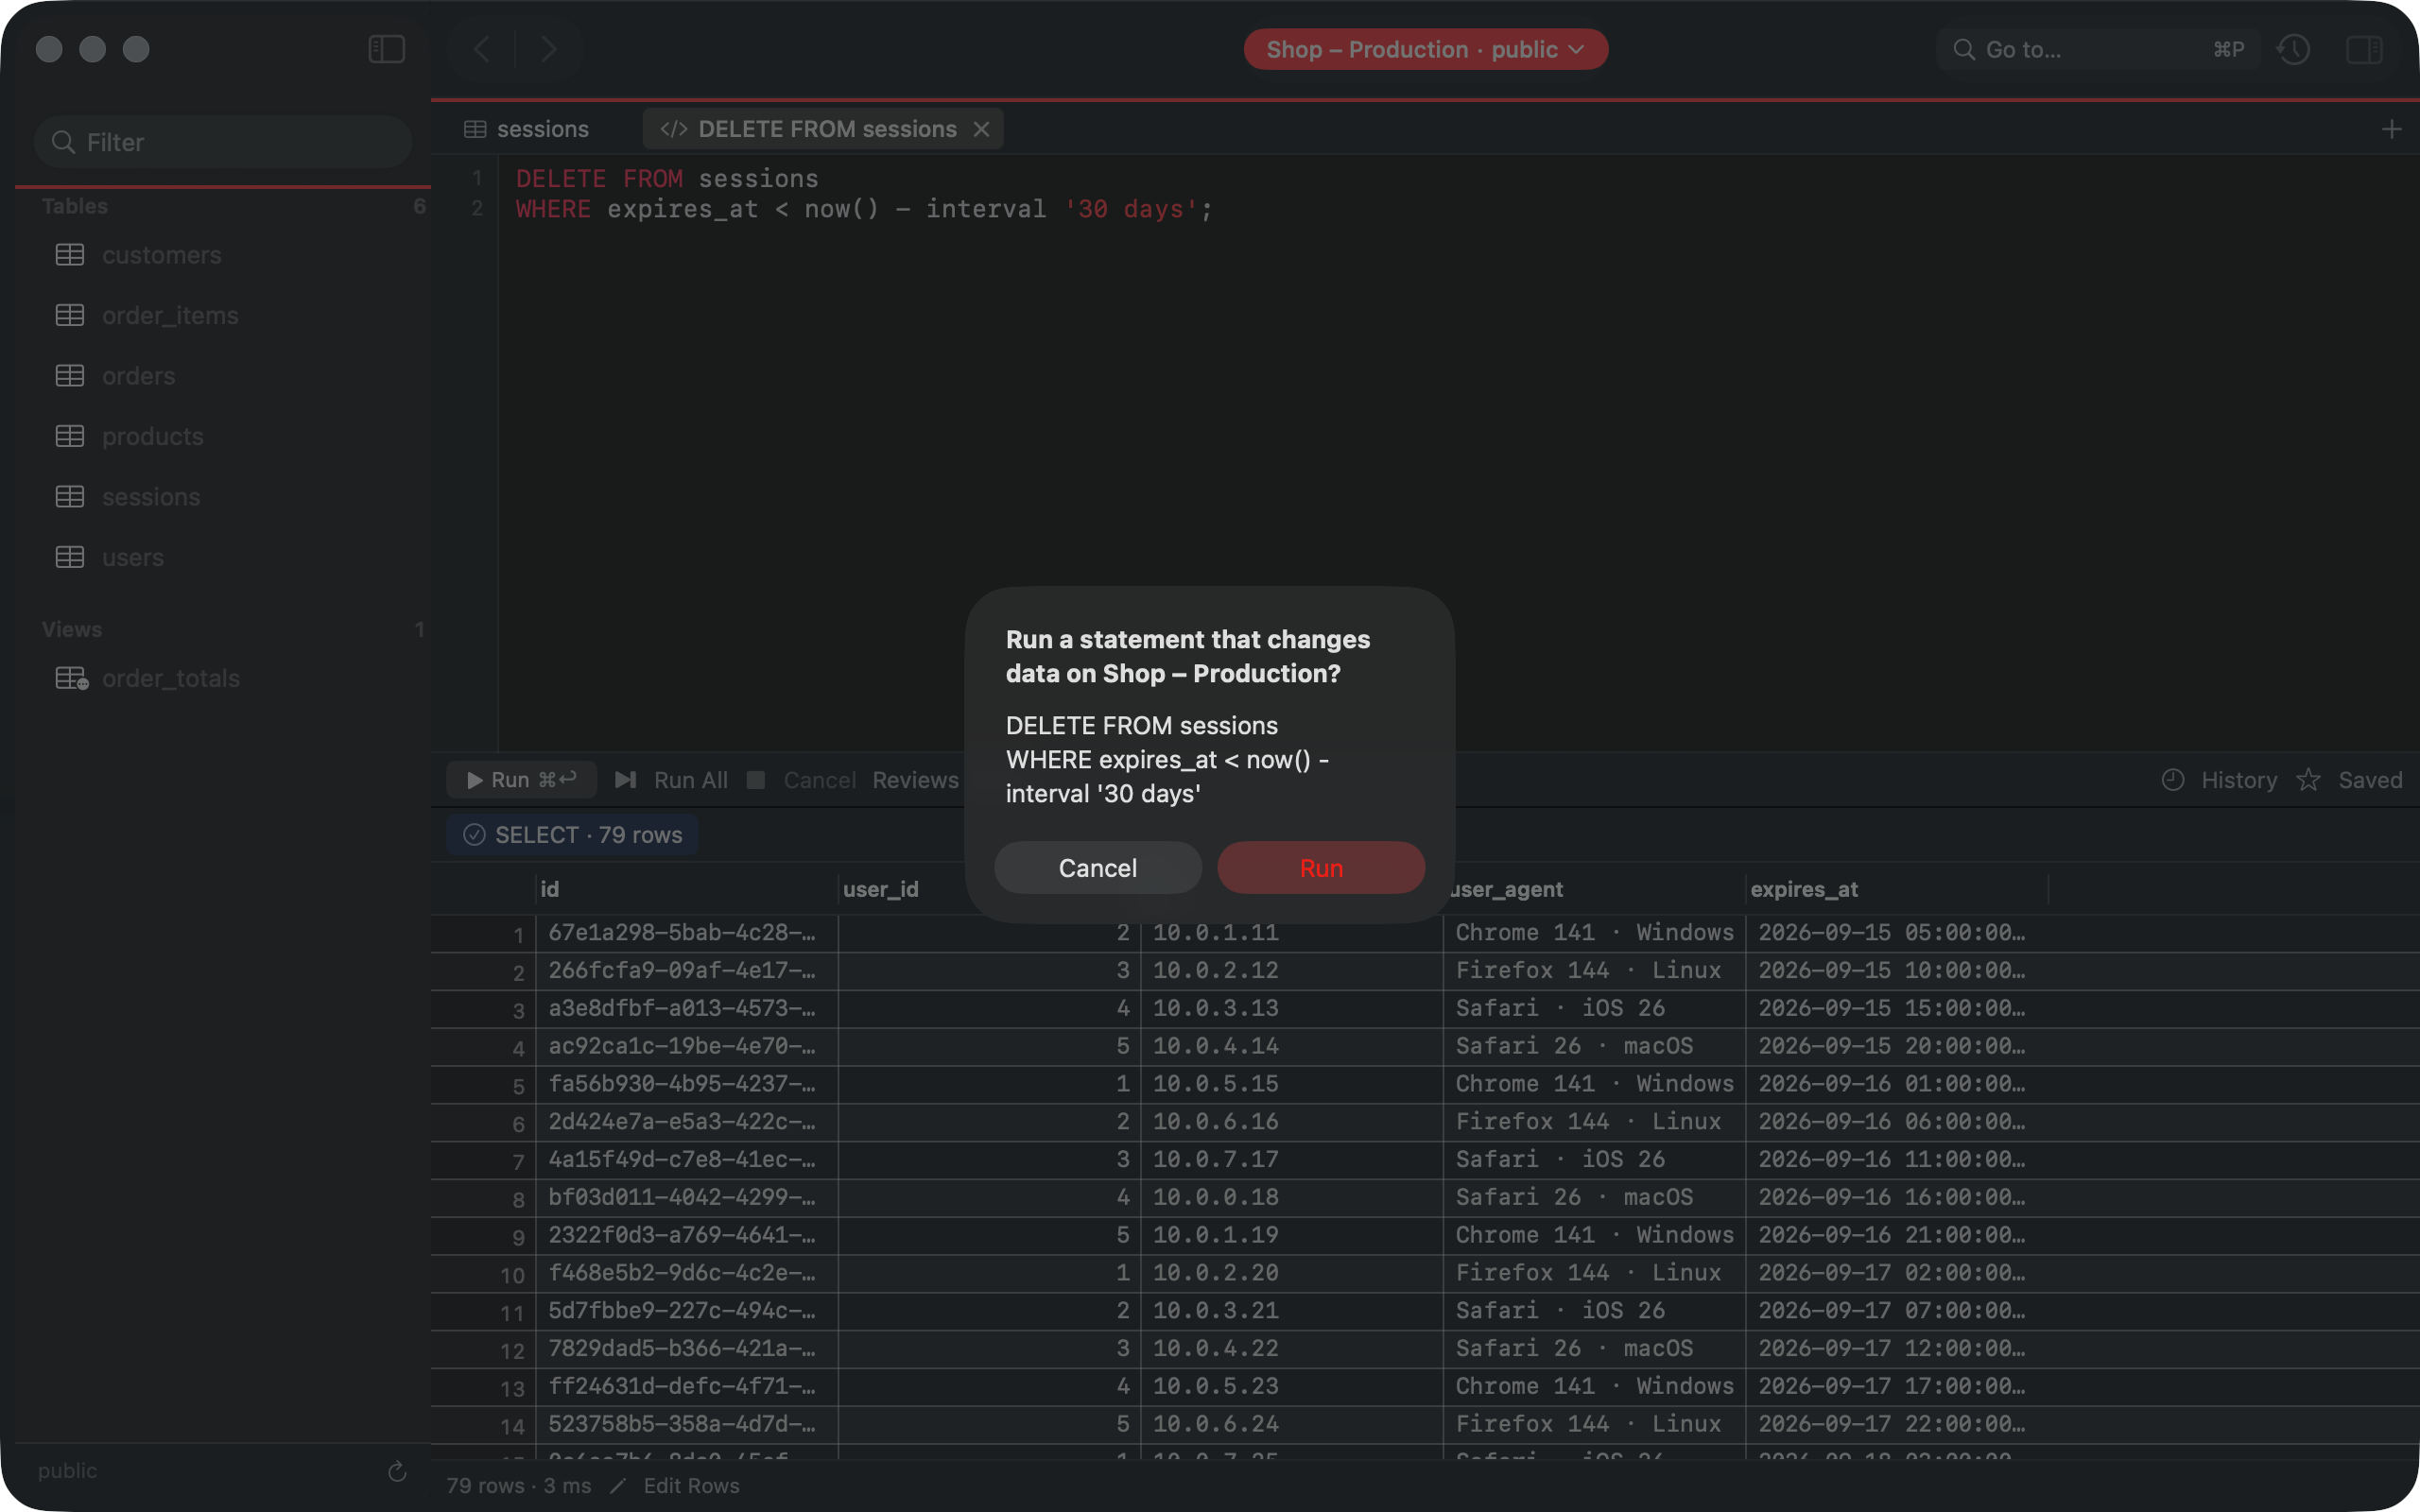Click the DELETE keyword in editor
Viewport: 2420px width, 1512px height.
tap(561, 178)
